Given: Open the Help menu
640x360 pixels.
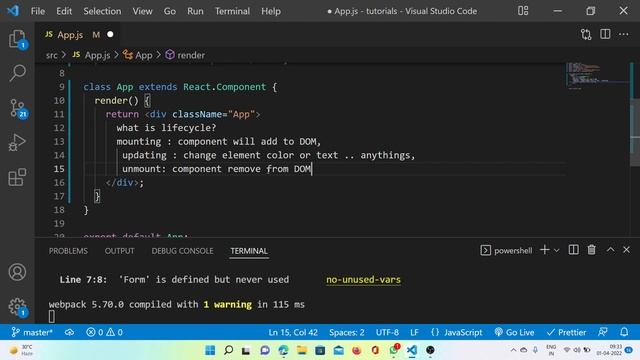Looking at the screenshot, I should tap(271, 11).
